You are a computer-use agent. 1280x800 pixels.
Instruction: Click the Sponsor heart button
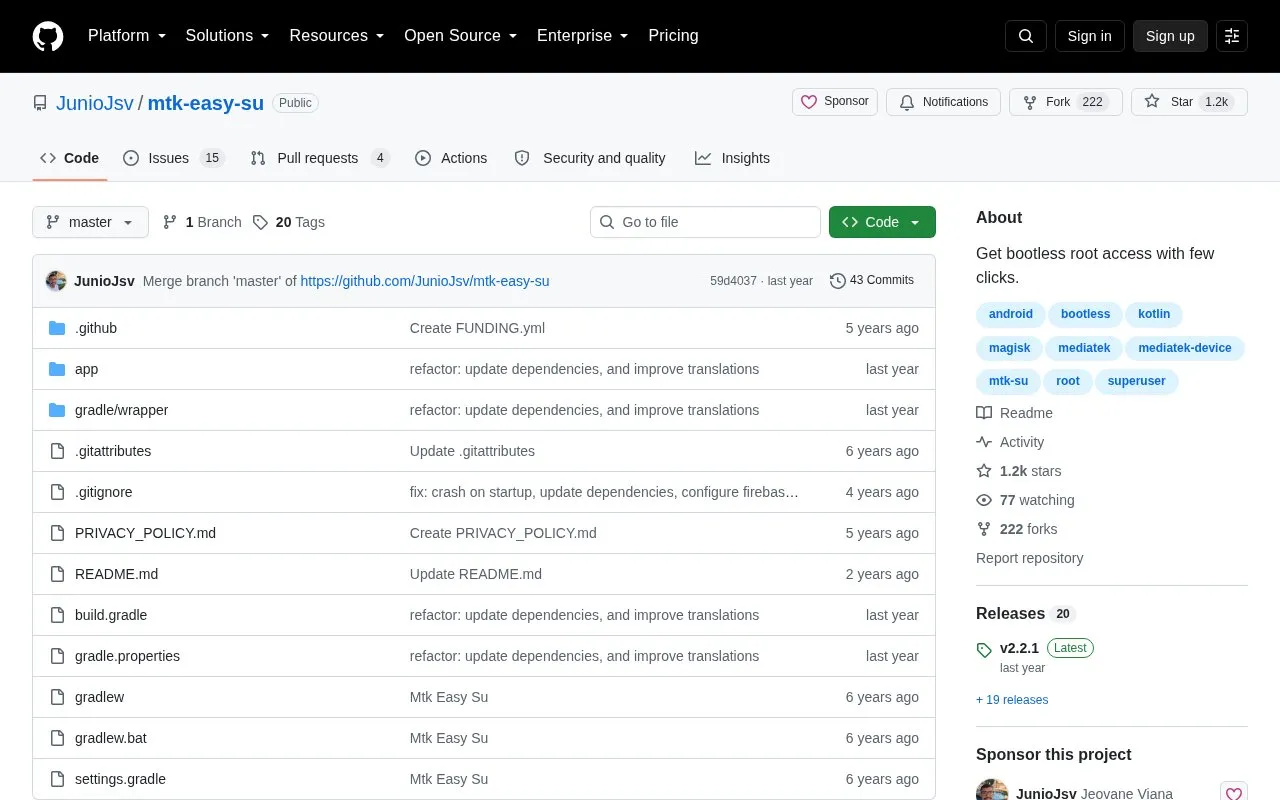pyautogui.click(x=835, y=102)
